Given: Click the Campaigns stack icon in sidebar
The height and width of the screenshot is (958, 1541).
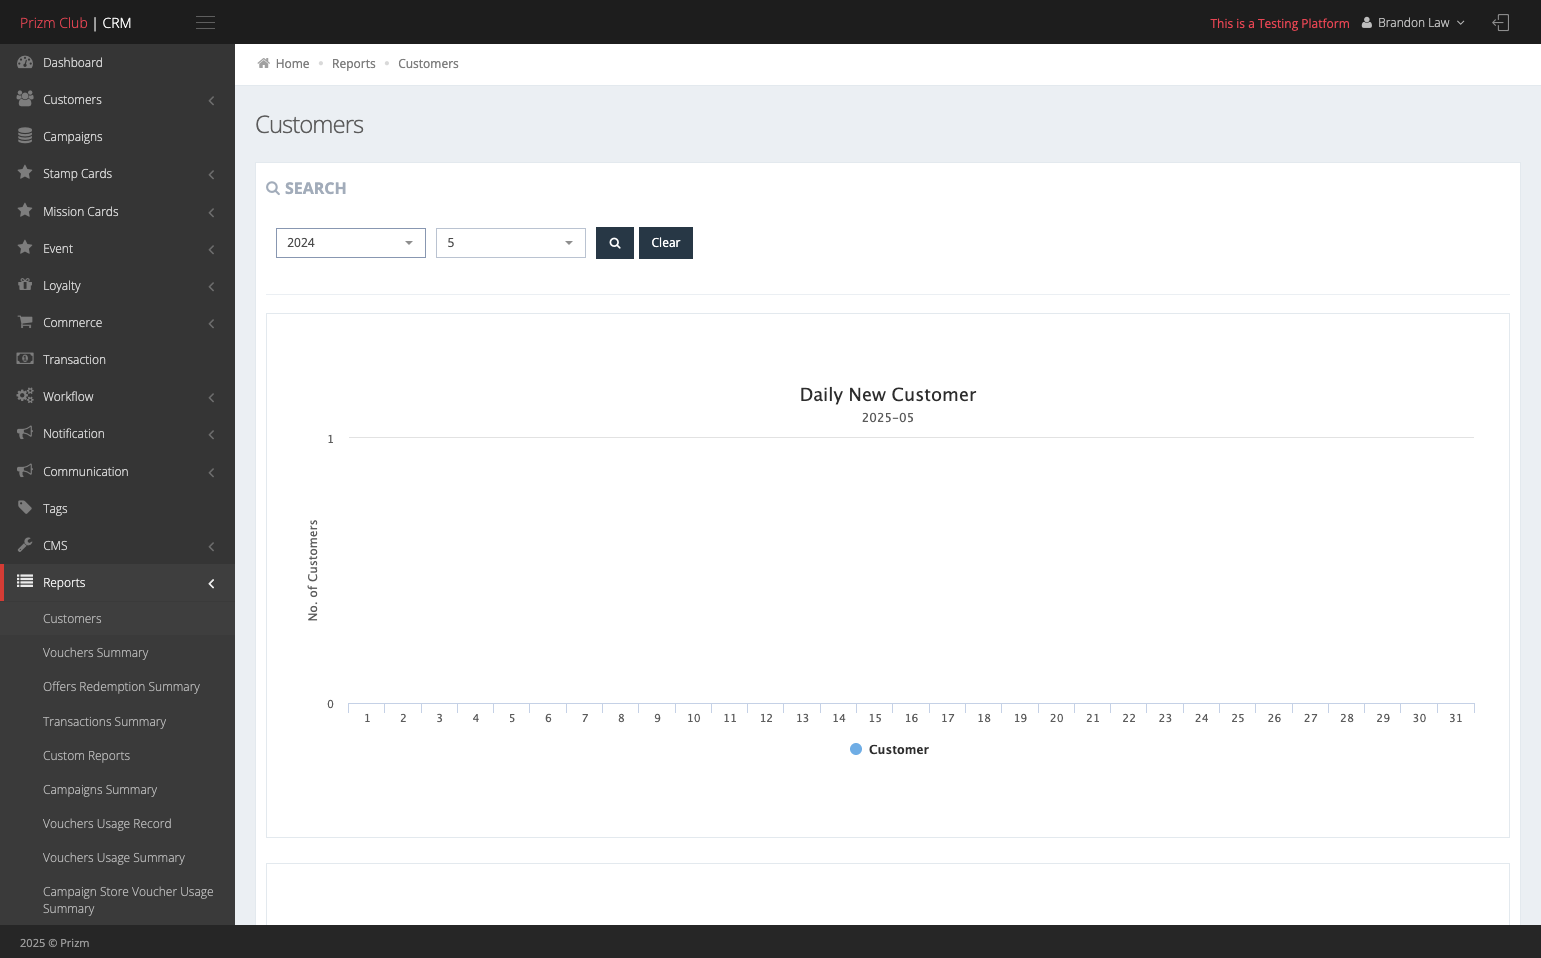Looking at the screenshot, I should (x=25, y=136).
